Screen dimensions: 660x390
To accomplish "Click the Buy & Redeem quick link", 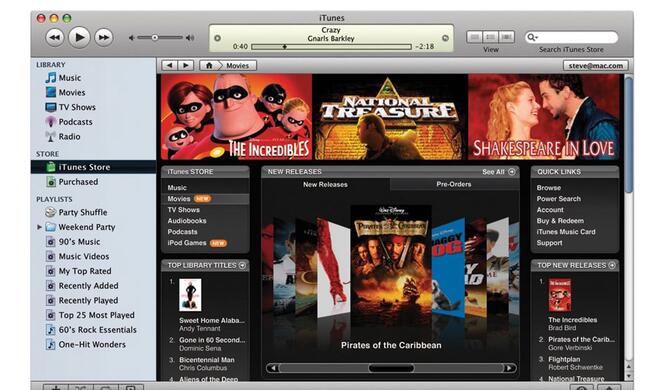I will [x=560, y=220].
